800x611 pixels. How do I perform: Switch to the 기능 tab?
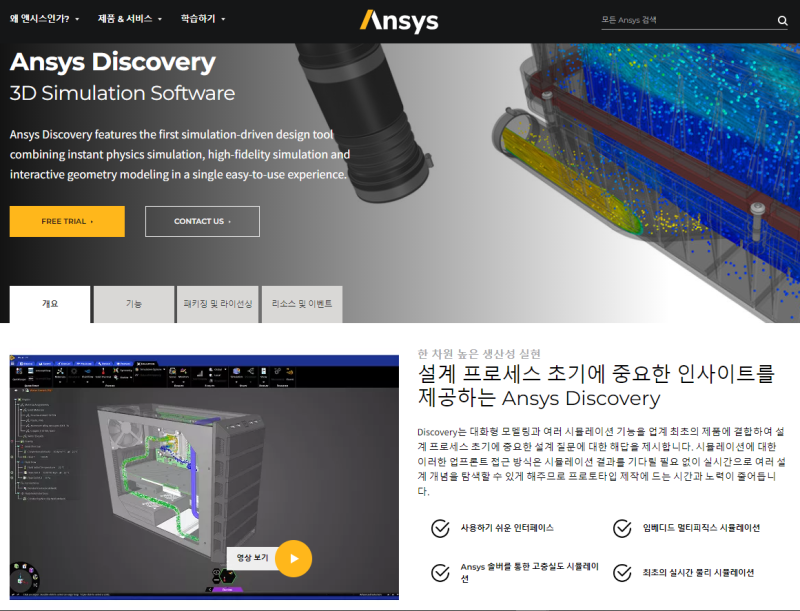tap(132, 303)
